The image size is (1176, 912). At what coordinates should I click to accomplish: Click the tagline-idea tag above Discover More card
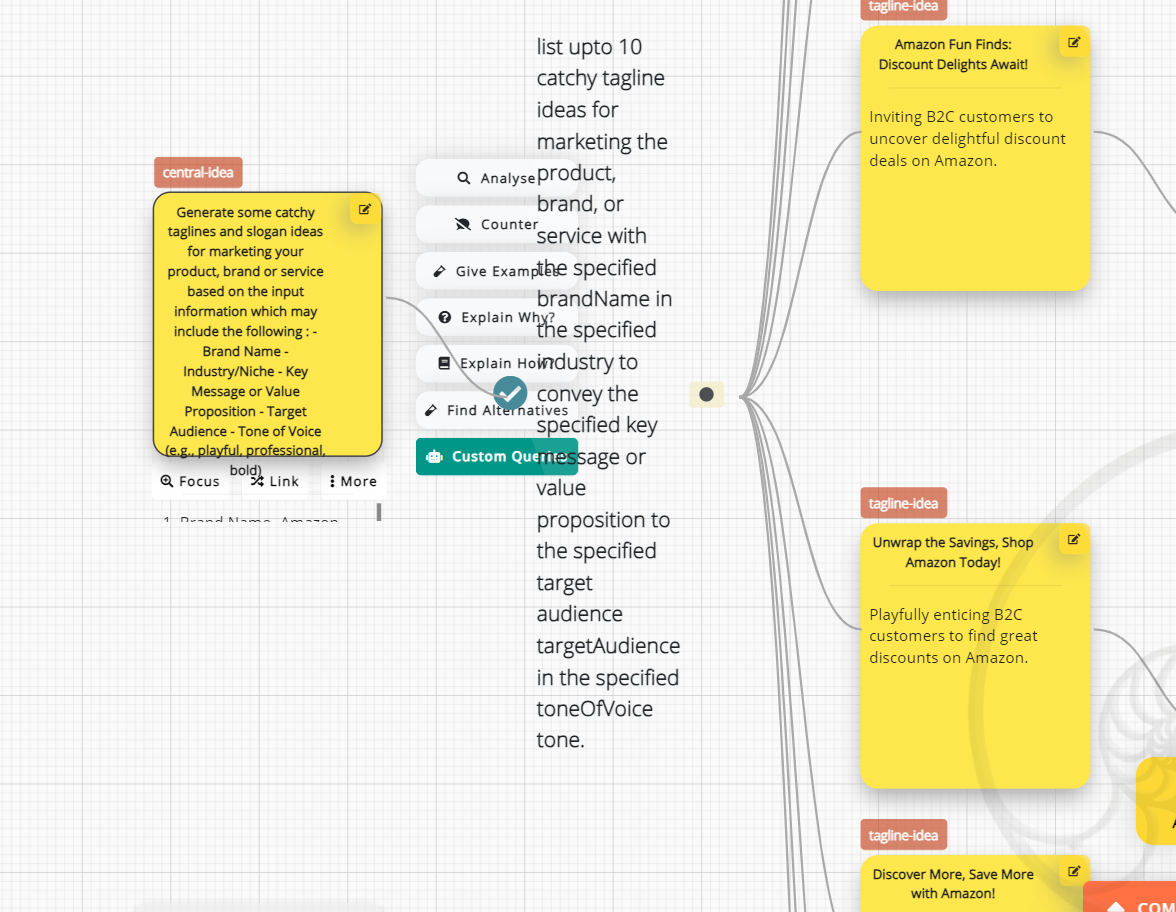(x=904, y=835)
